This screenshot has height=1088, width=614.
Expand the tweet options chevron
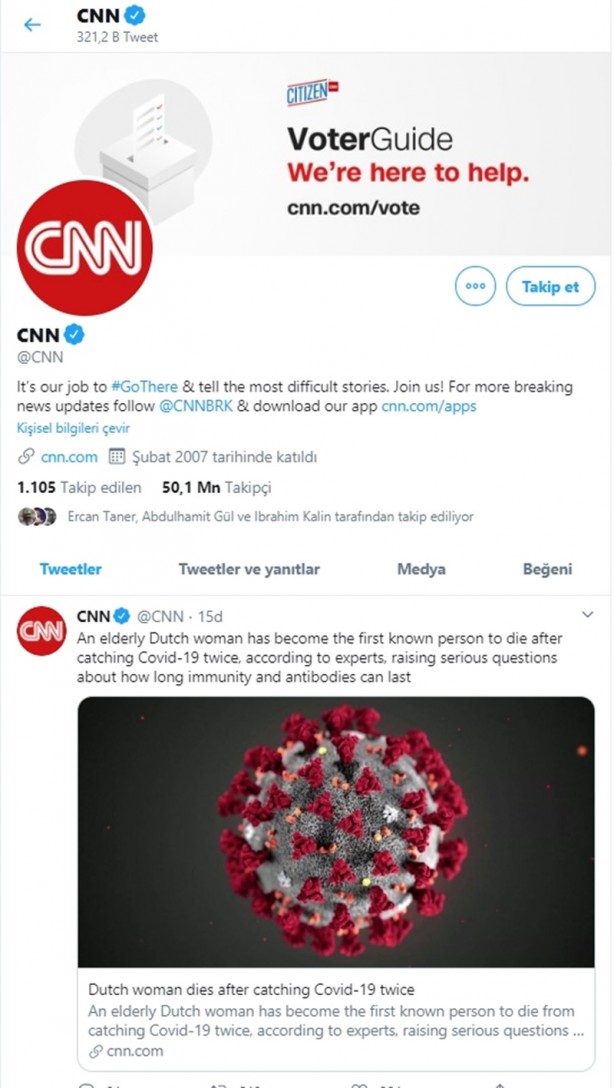tap(588, 615)
